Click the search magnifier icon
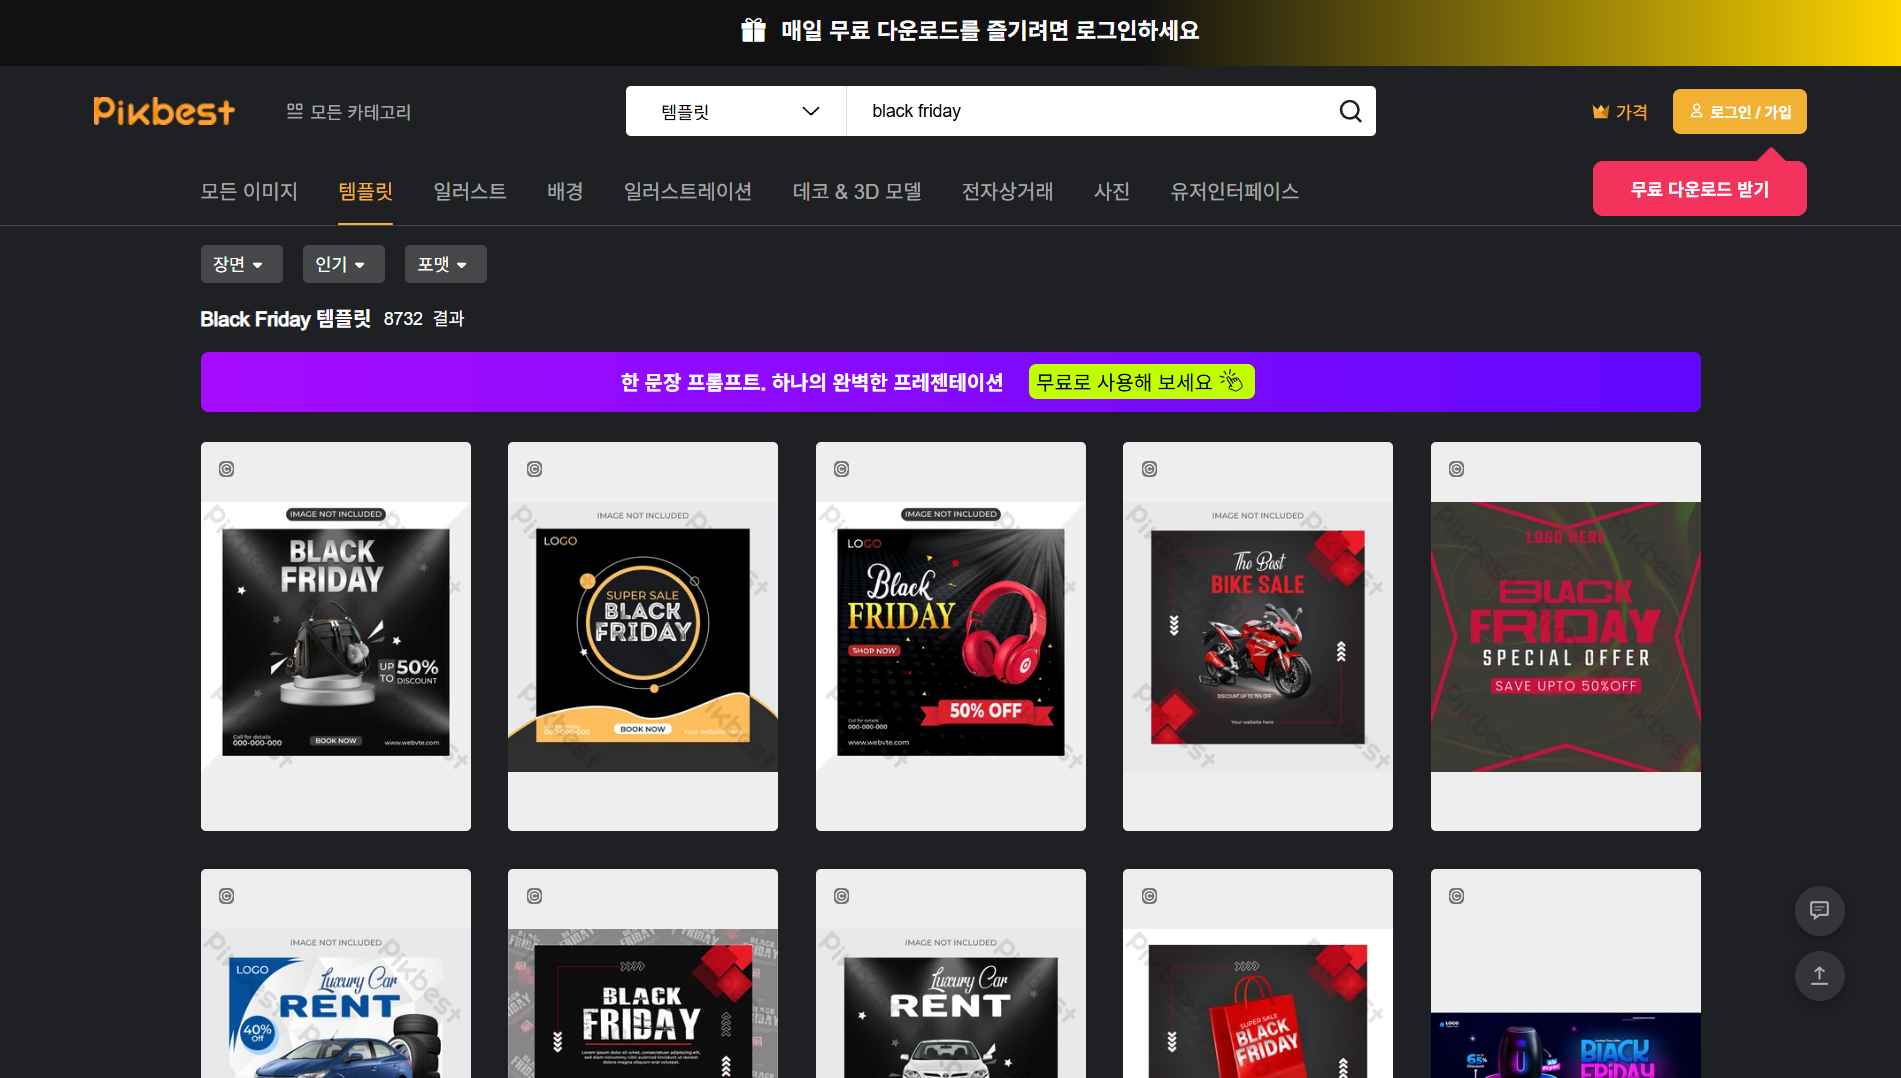This screenshot has height=1078, width=1901. coord(1350,111)
